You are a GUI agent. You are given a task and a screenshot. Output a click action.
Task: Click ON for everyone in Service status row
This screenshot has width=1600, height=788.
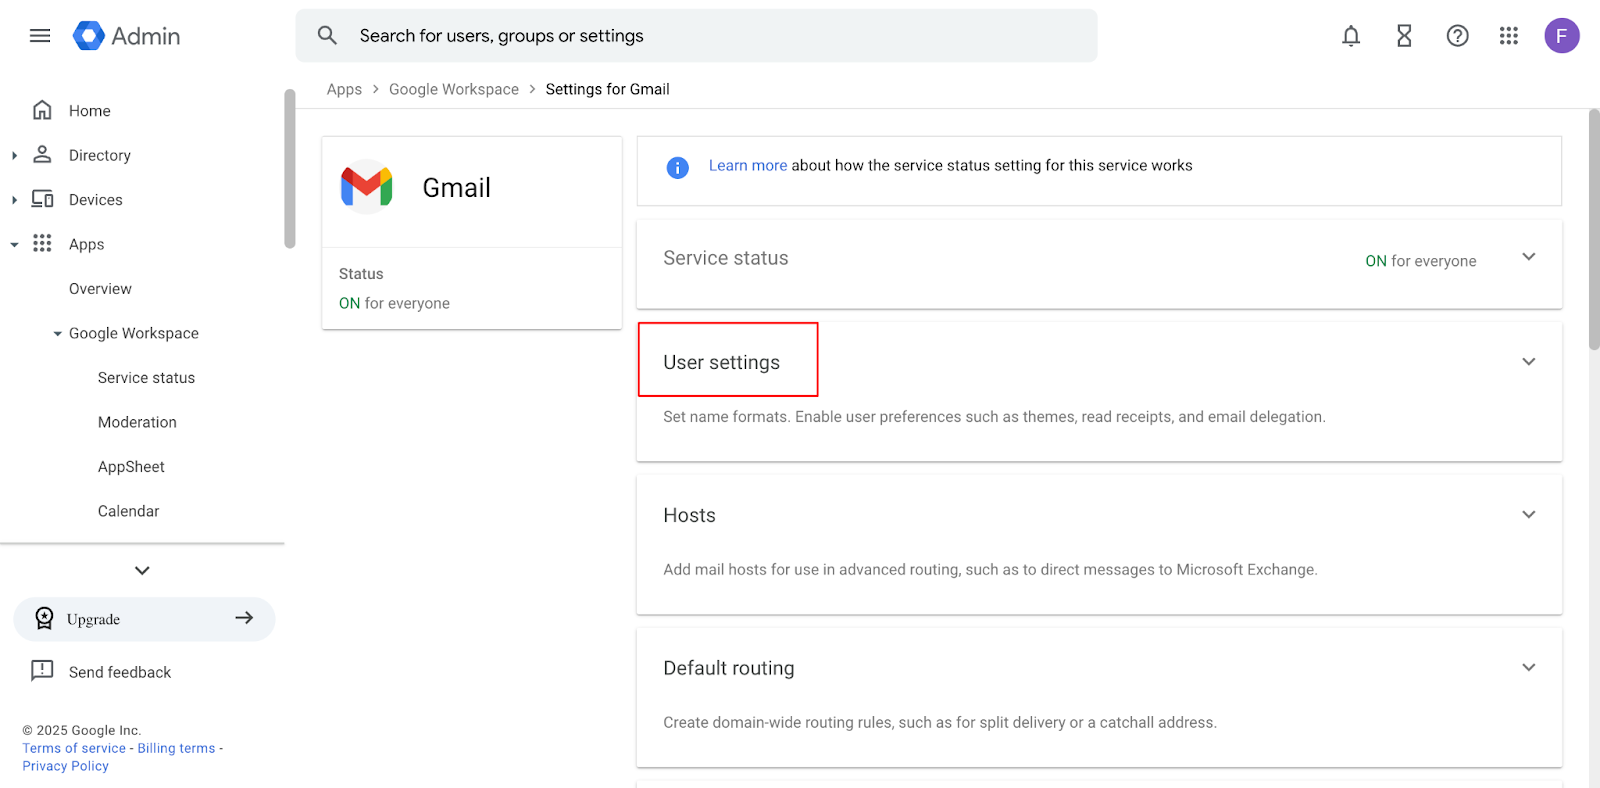point(1420,261)
